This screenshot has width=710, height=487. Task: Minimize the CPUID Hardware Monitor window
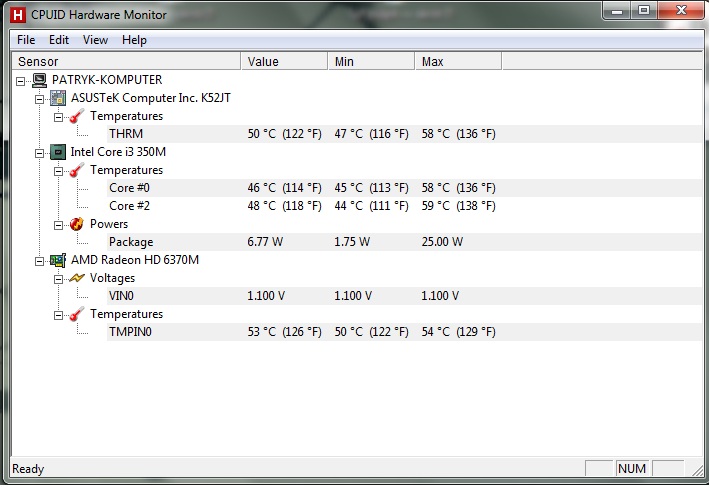click(617, 11)
